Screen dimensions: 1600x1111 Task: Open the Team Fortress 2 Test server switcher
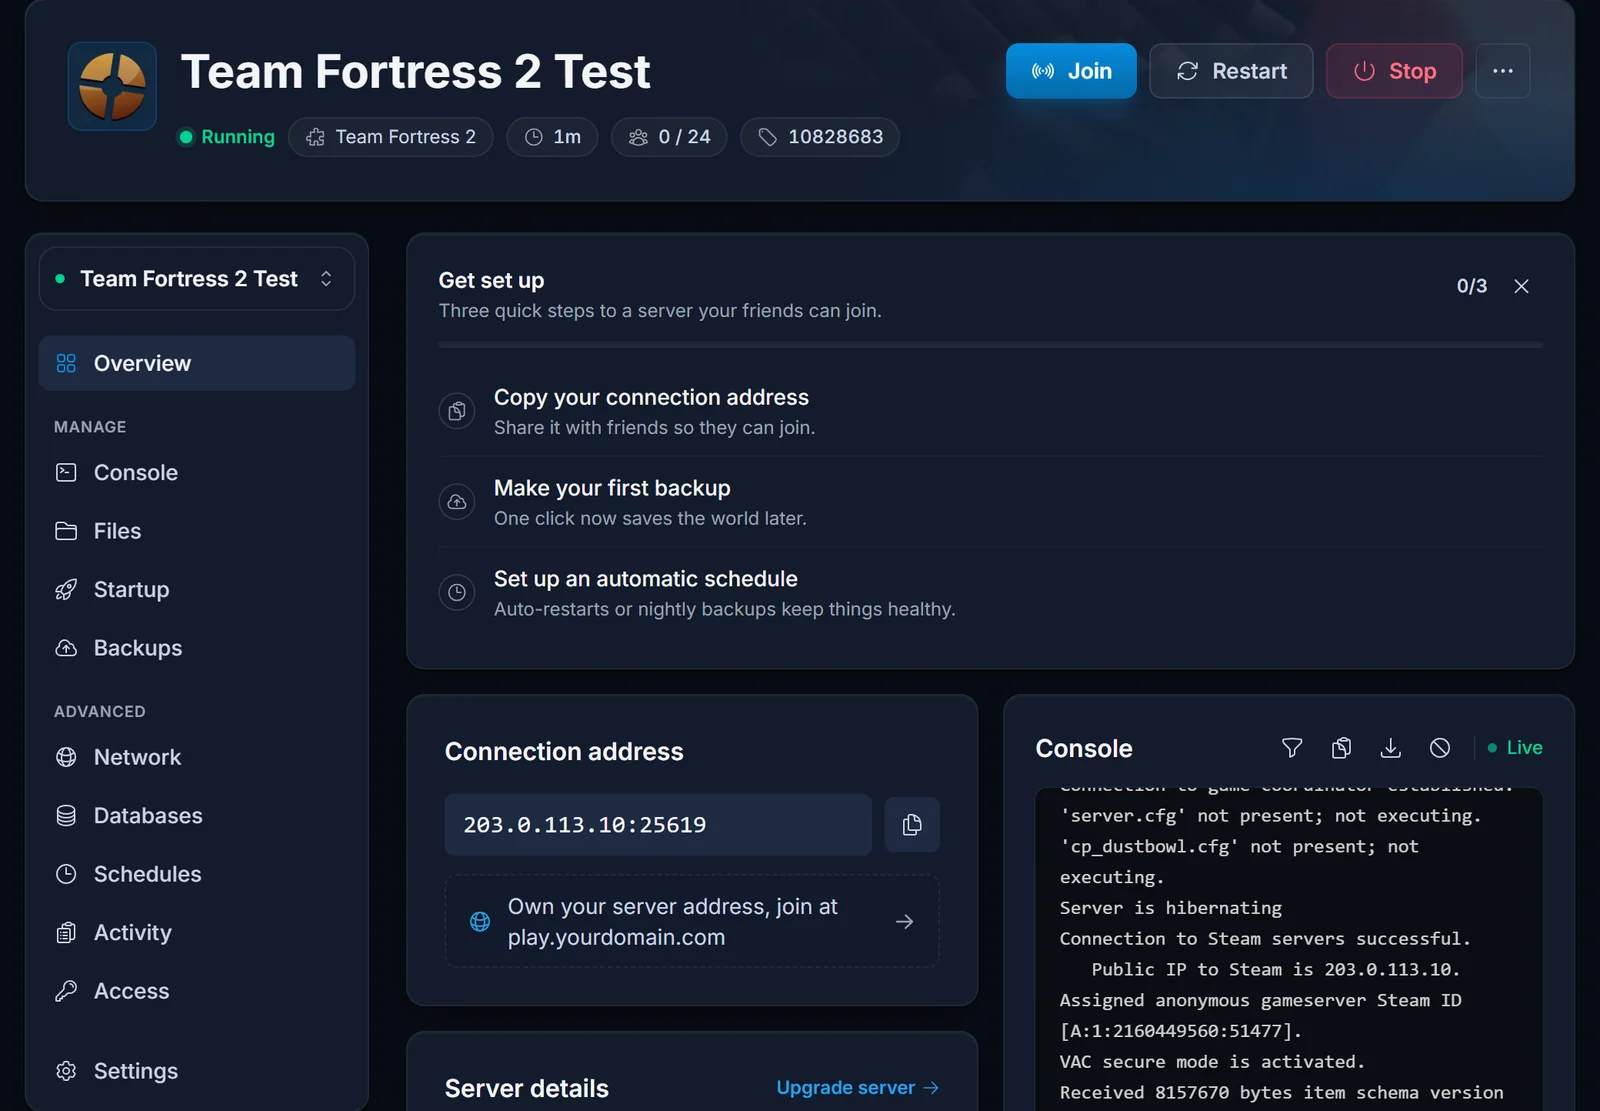coord(197,279)
